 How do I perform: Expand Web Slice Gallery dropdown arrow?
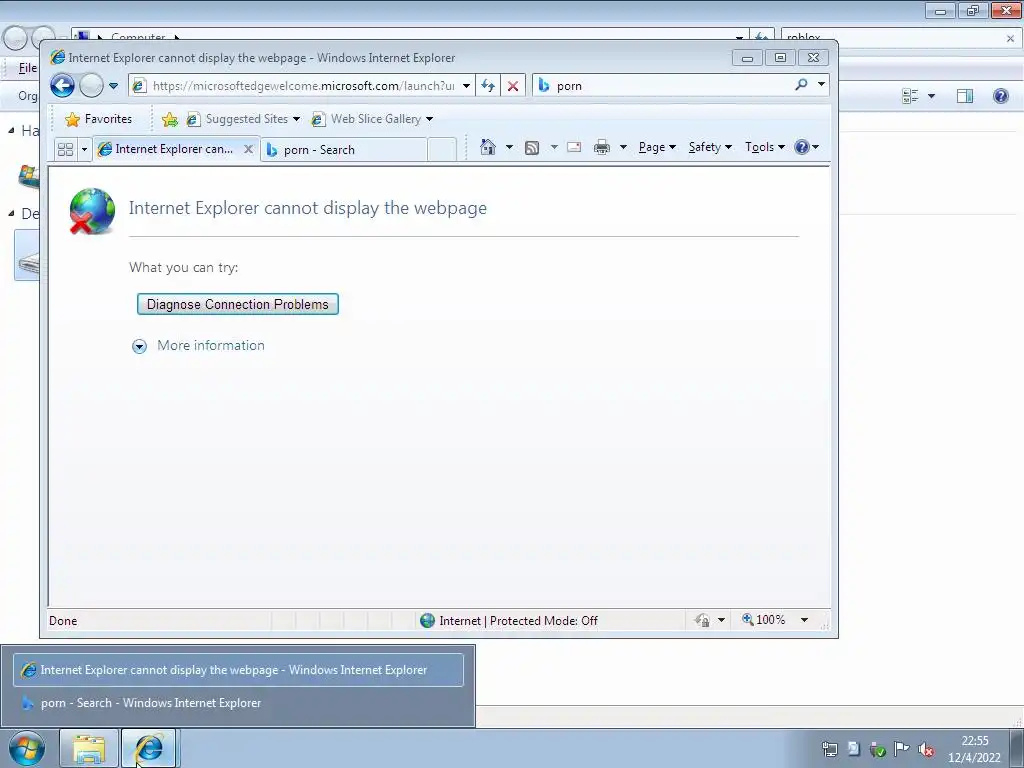pos(429,119)
